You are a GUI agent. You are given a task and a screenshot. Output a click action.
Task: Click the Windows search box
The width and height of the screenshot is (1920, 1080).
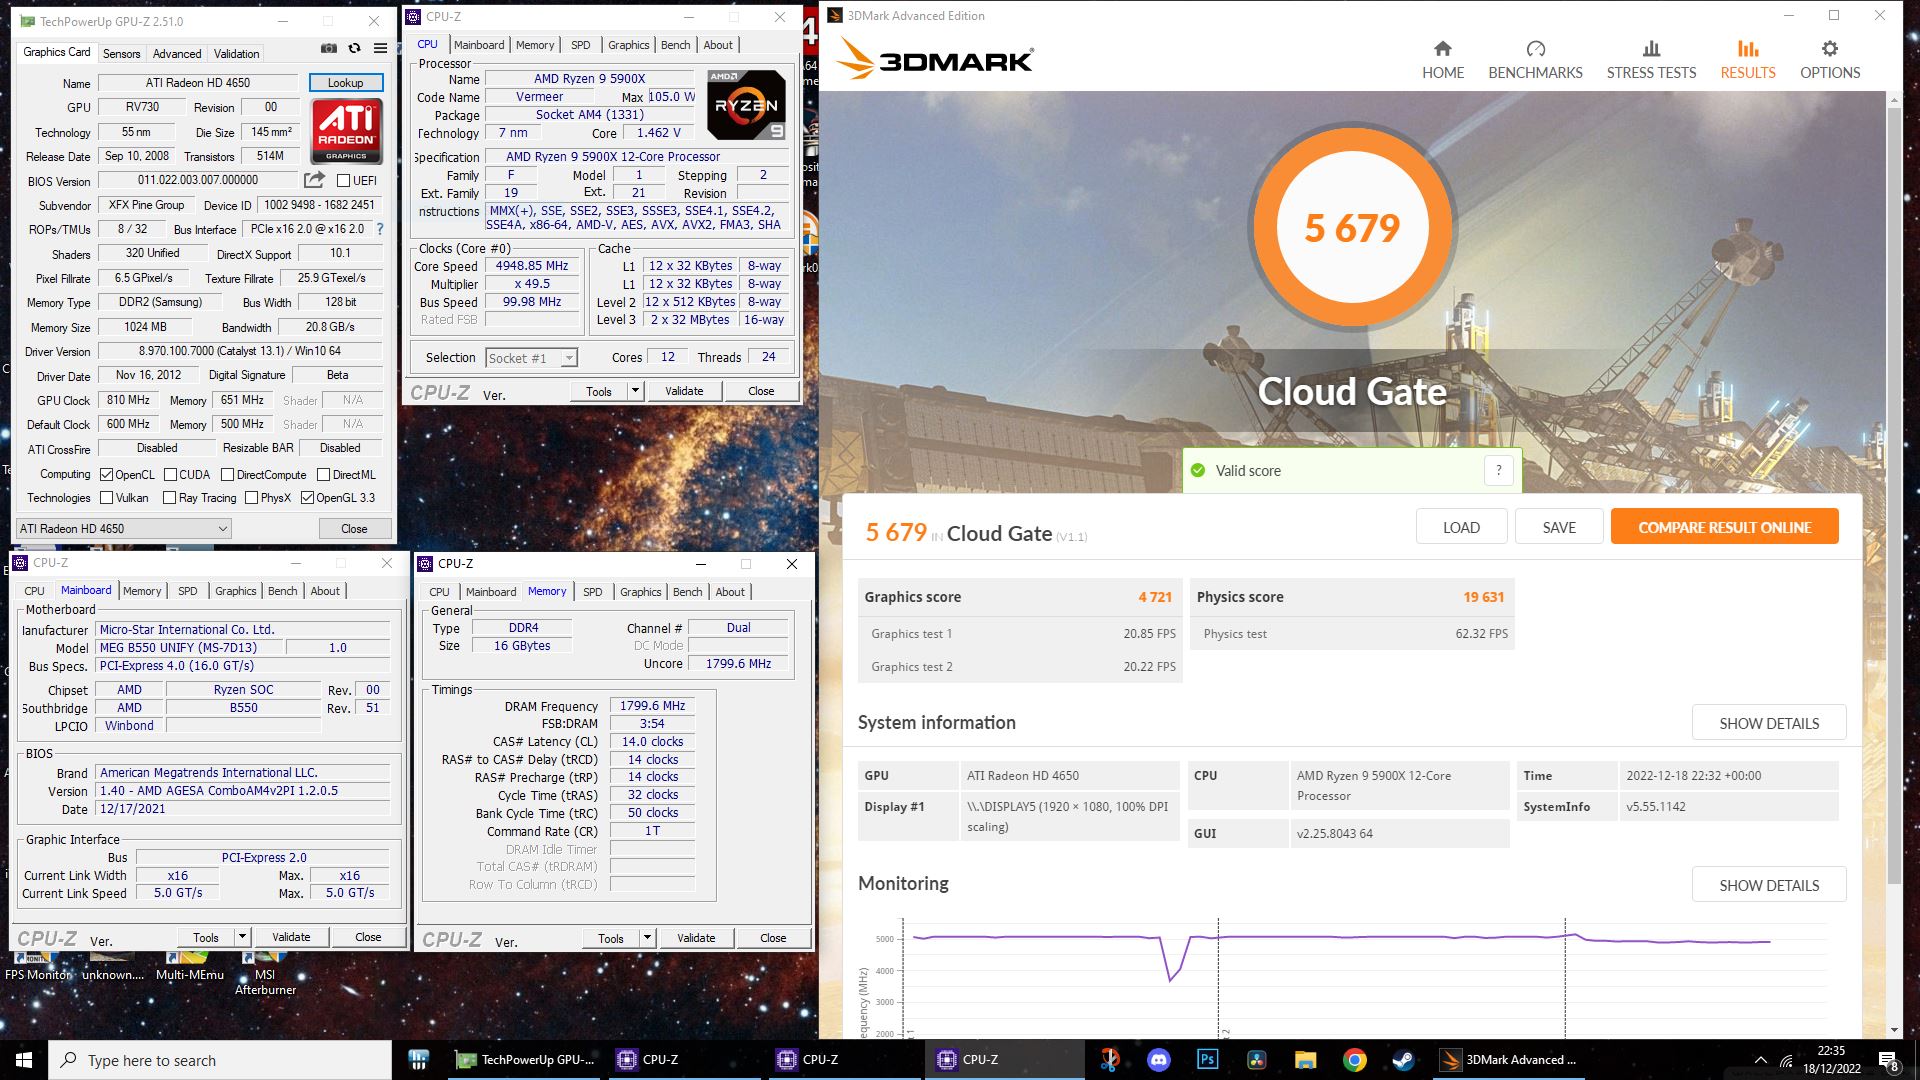pos(220,1060)
